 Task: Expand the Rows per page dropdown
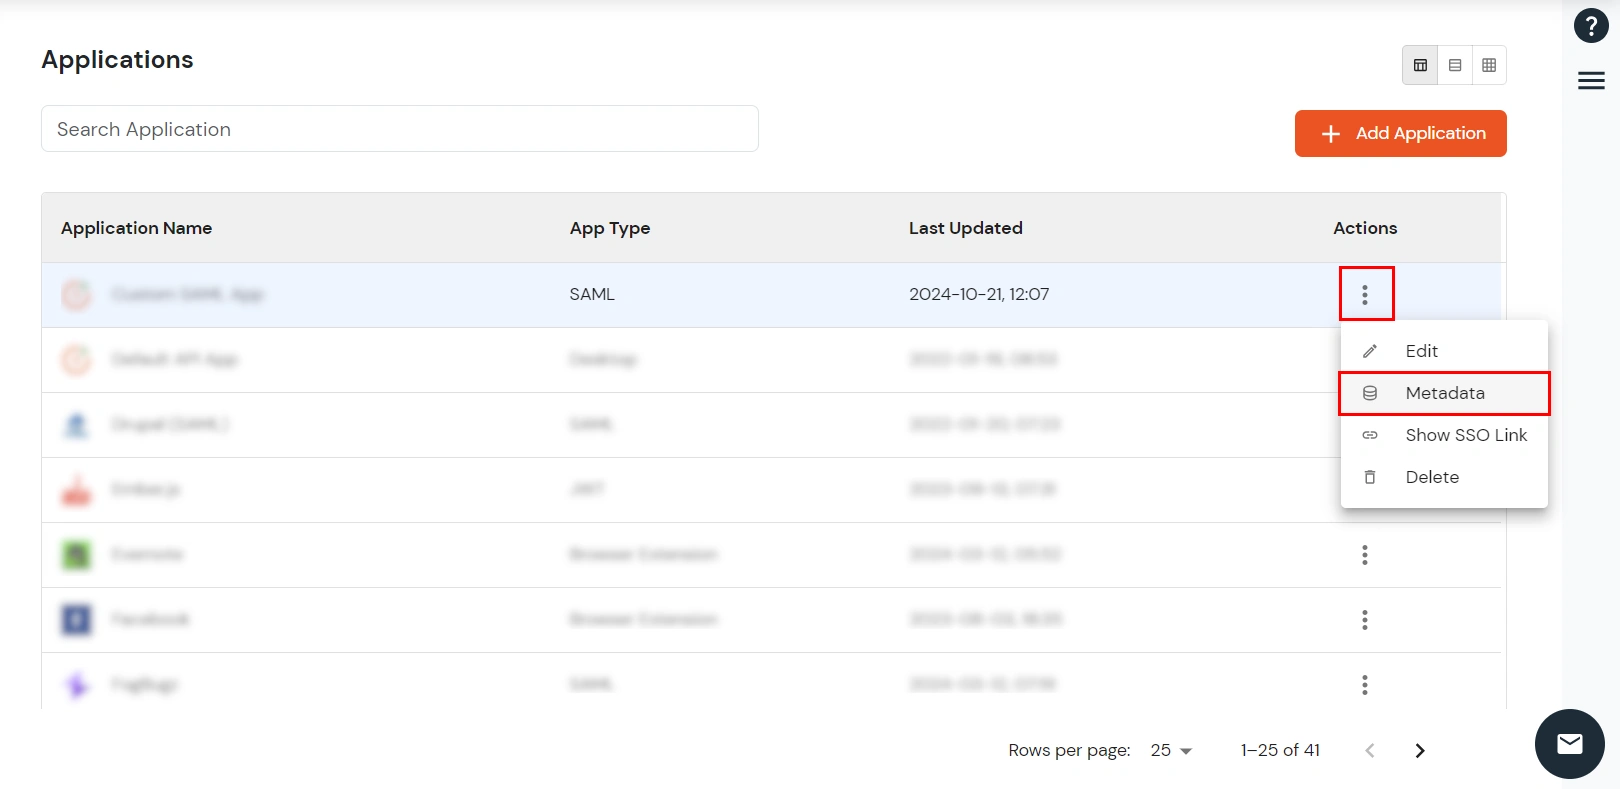point(1171,750)
